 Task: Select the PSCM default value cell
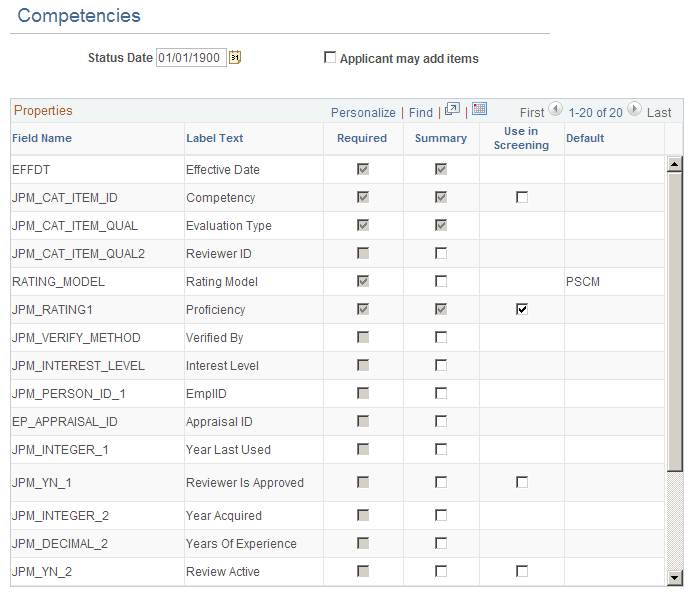pyautogui.click(x=583, y=282)
